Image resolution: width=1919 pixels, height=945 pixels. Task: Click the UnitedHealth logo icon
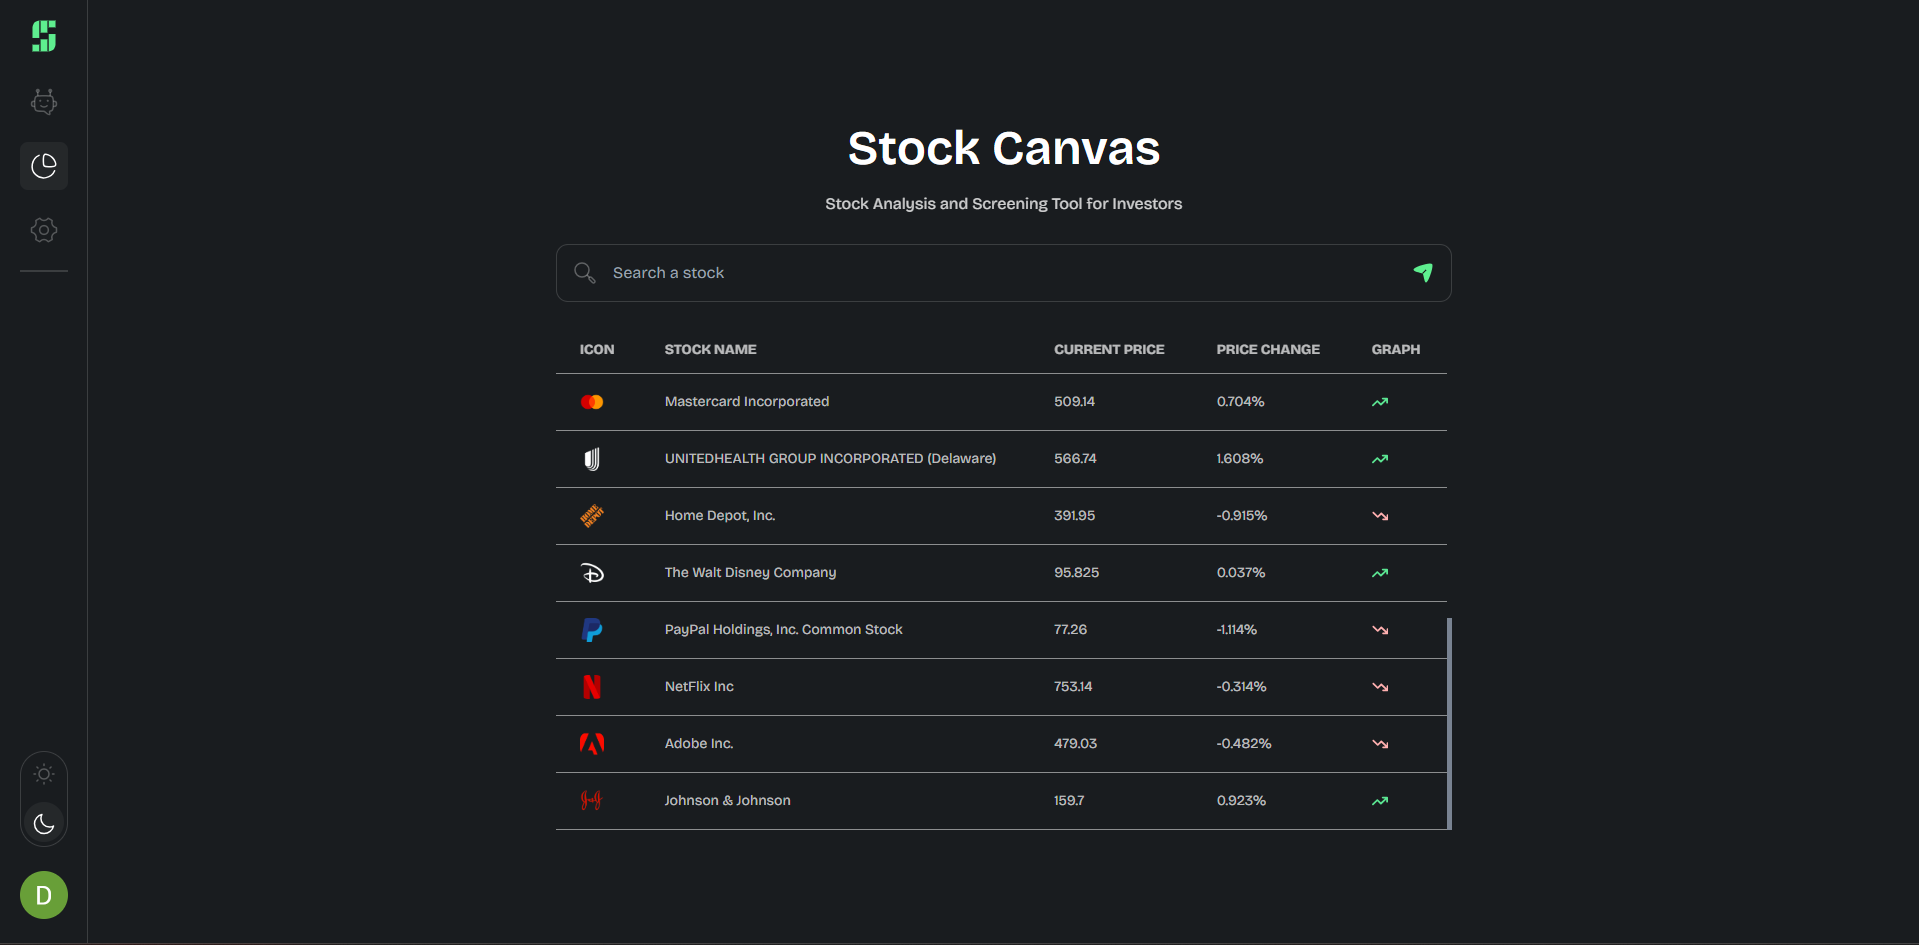point(592,459)
